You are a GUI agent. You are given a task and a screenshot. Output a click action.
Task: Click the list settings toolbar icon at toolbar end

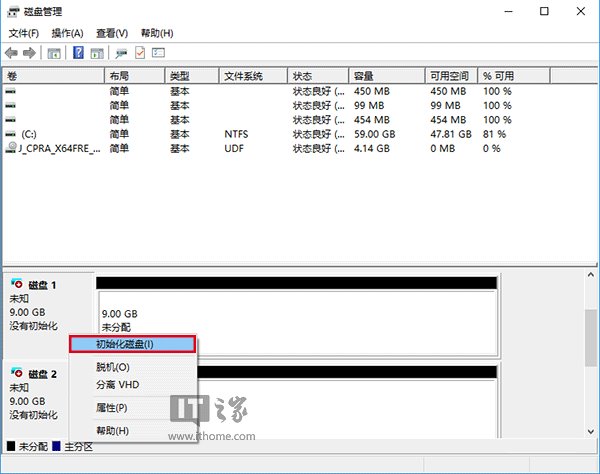(x=158, y=53)
